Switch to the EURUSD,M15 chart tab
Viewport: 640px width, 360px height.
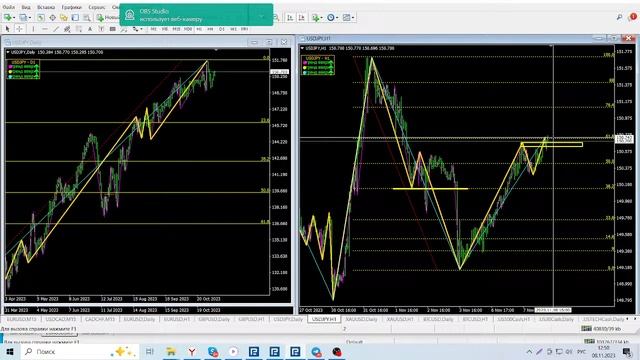(x=21, y=319)
